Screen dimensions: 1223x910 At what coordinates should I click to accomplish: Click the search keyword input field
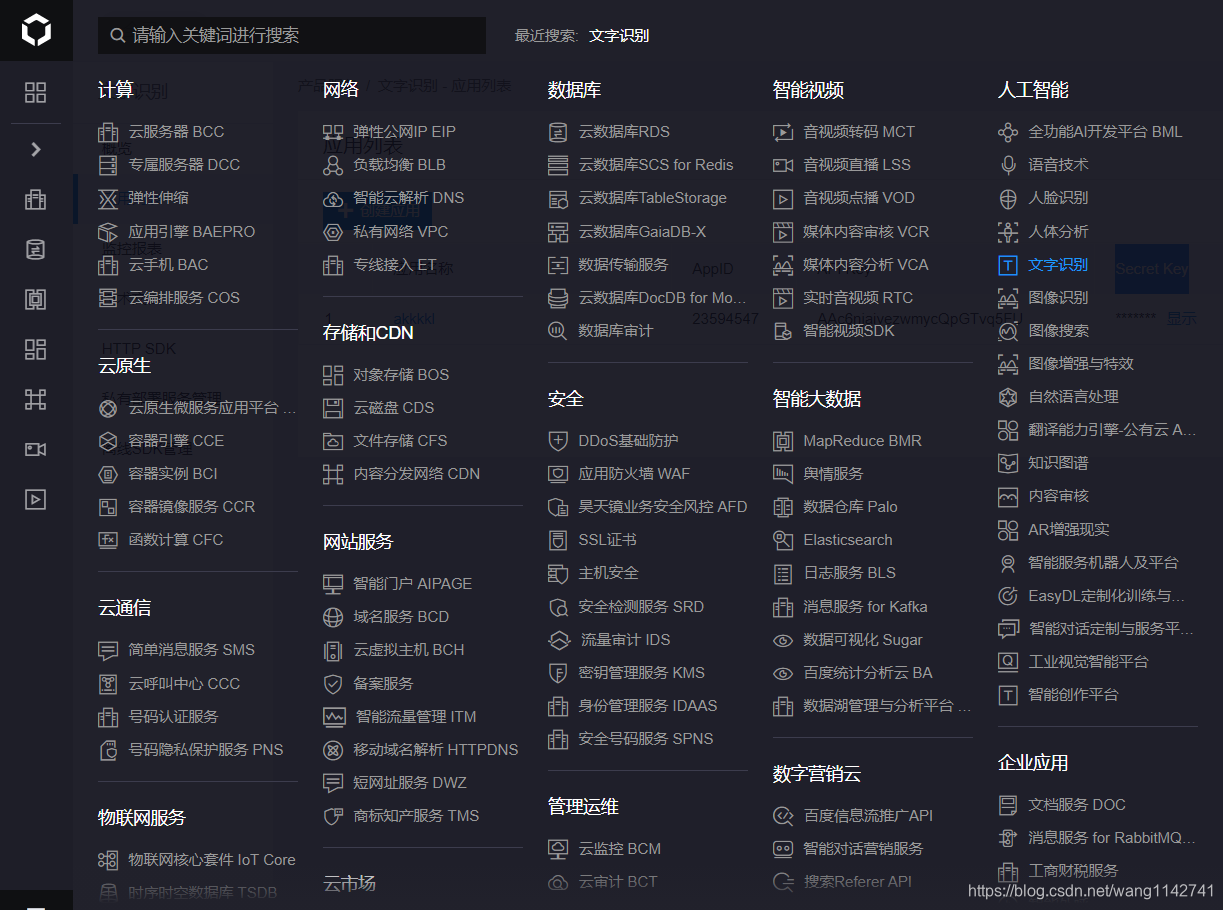tap(292, 35)
